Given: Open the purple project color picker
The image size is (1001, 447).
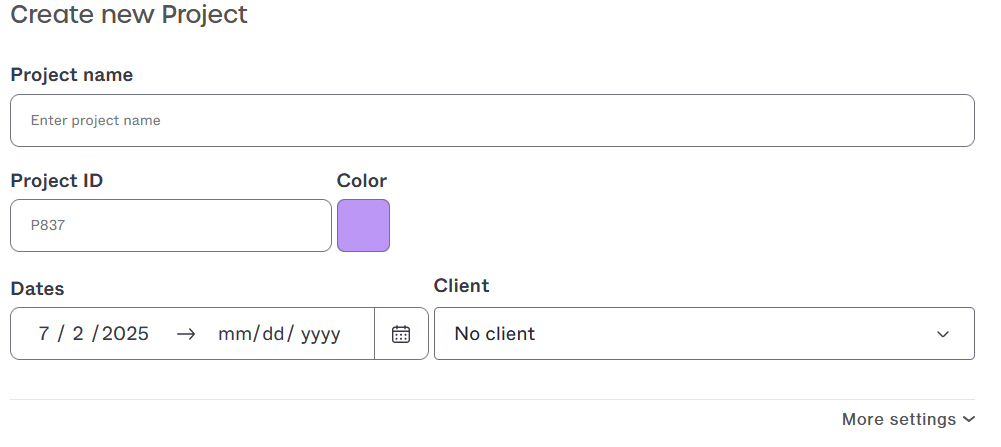Looking at the screenshot, I should point(363,225).
